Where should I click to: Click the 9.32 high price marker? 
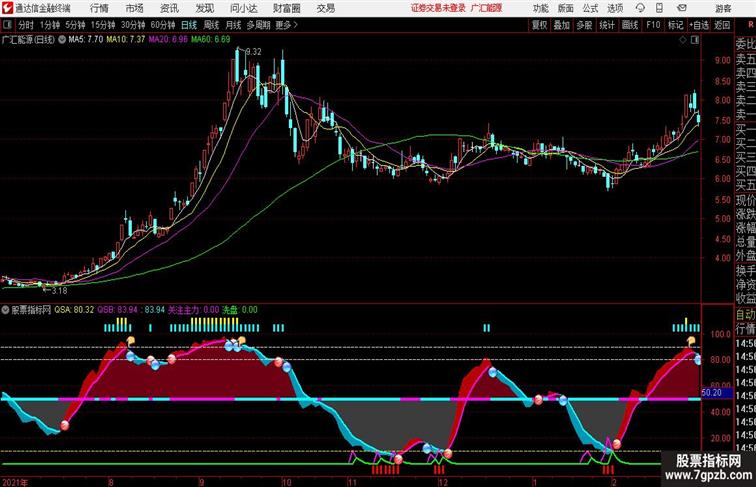pyautogui.click(x=254, y=52)
